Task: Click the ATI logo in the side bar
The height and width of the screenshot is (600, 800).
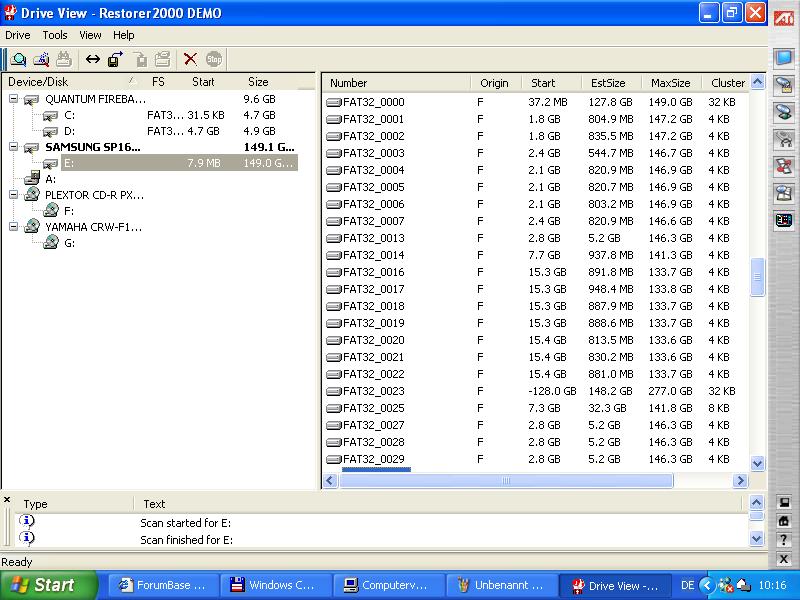Action: click(783, 18)
